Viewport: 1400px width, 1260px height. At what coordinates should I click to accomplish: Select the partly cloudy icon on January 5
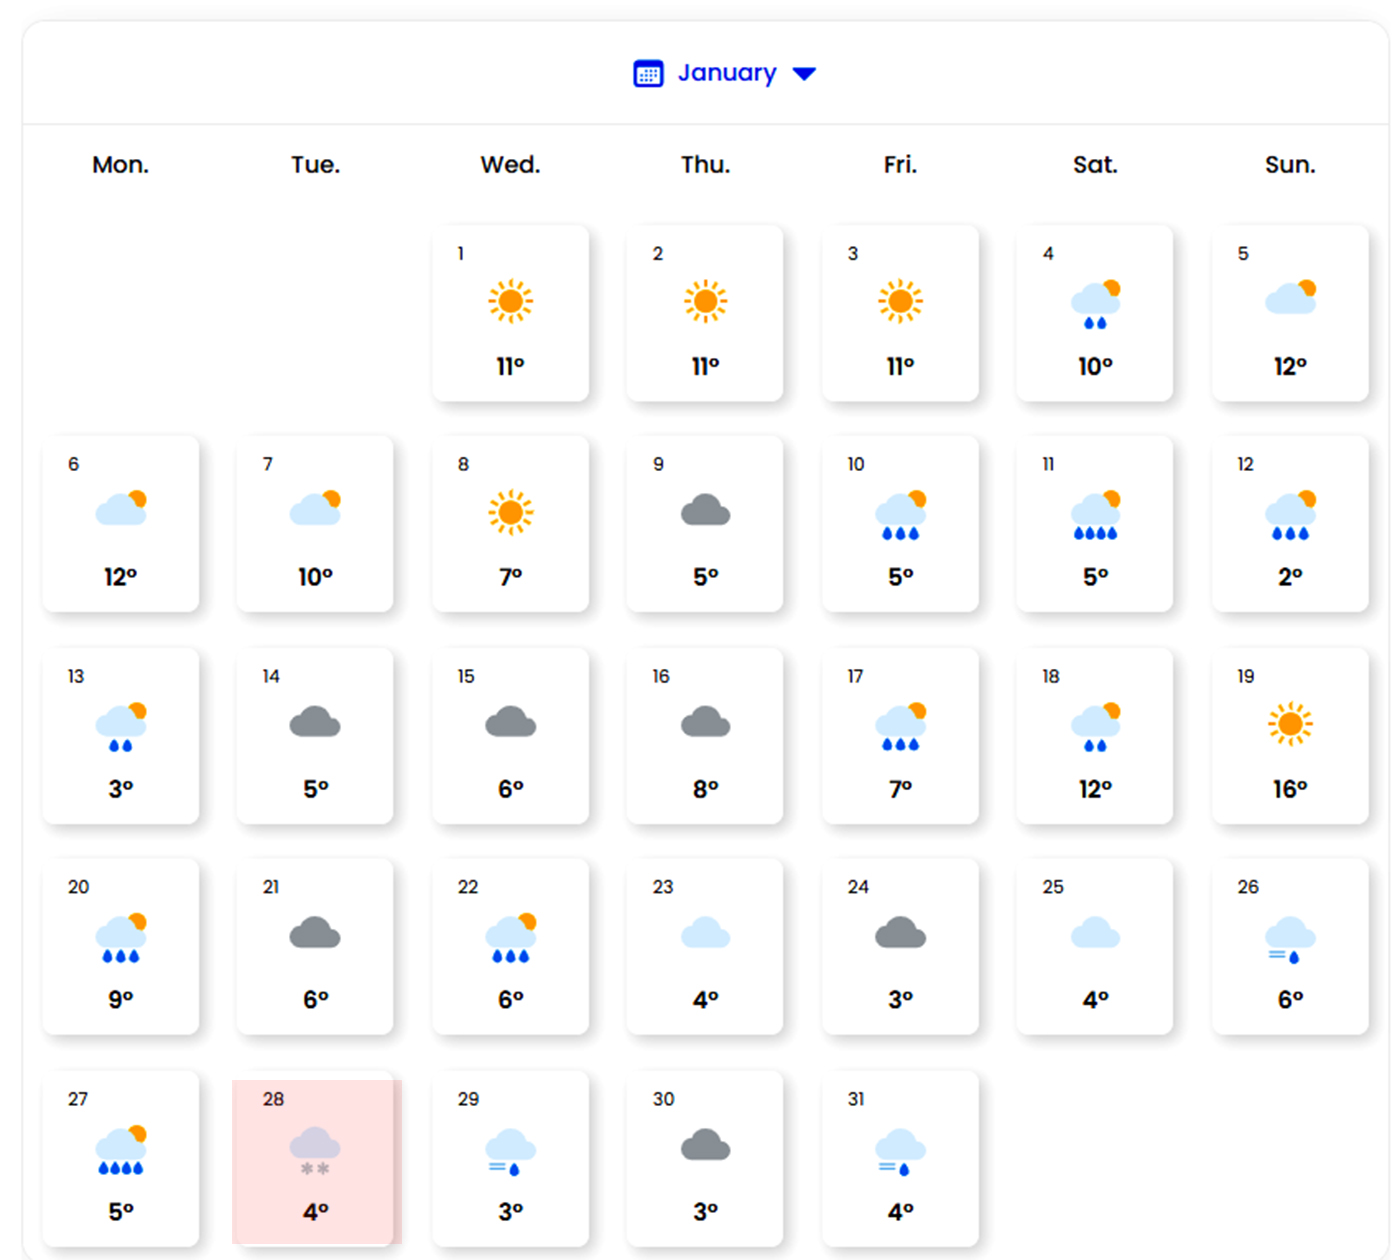pyautogui.click(x=1290, y=298)
